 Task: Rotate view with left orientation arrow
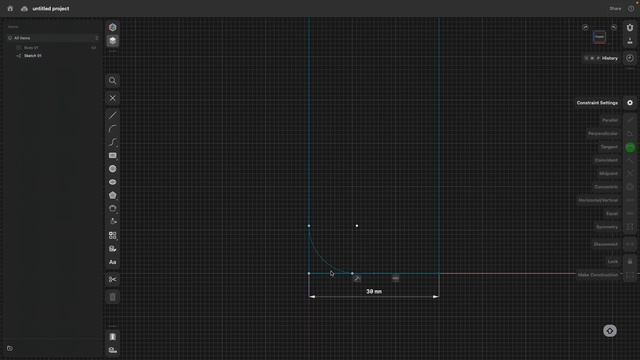tap(585, 27)
